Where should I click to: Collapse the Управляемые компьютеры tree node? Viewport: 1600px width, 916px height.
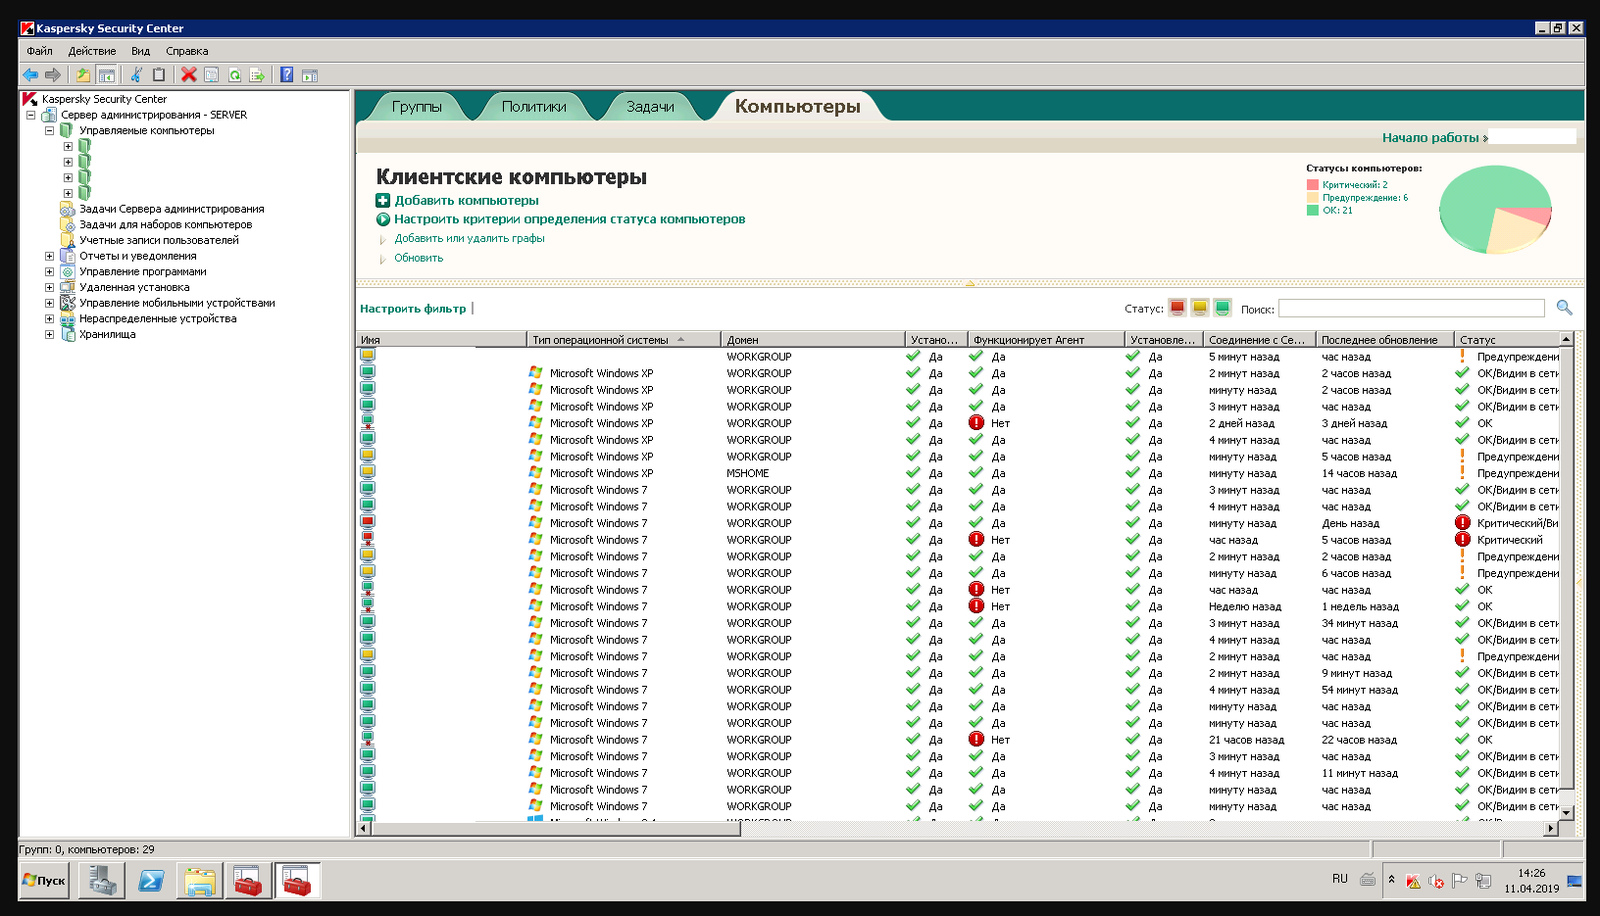(49, 130)
